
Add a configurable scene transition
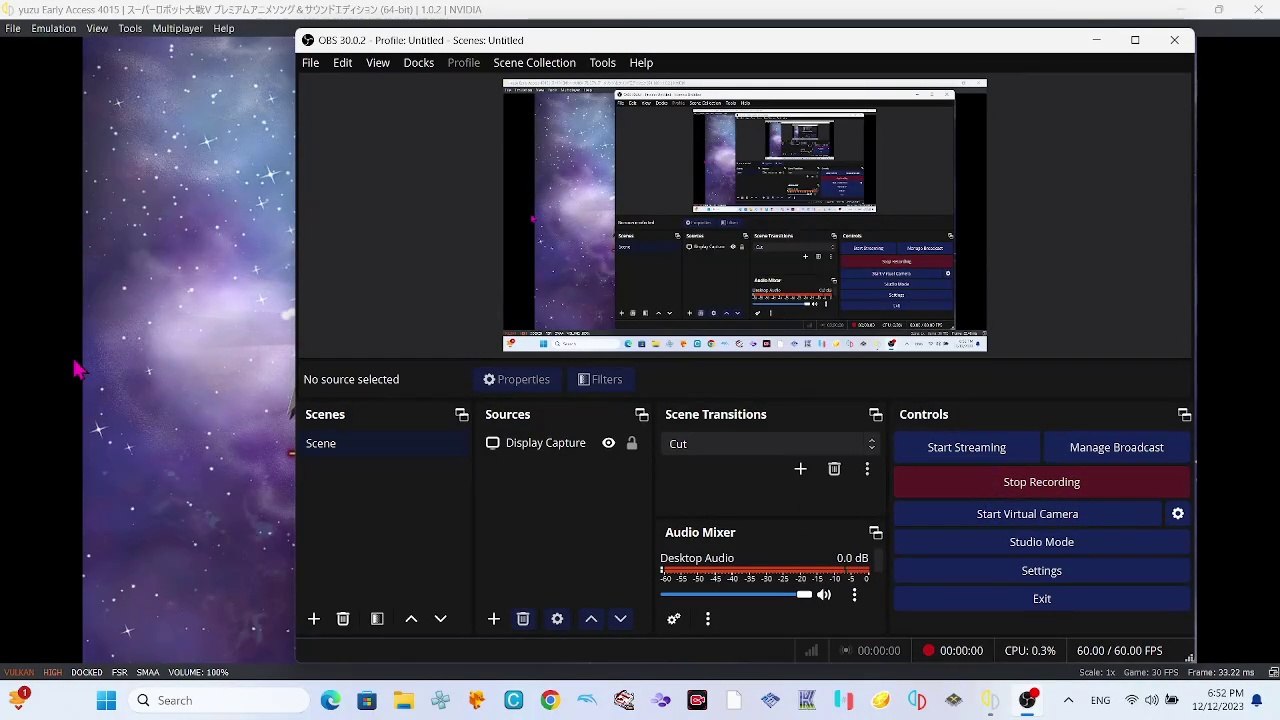tap(800, 469)
